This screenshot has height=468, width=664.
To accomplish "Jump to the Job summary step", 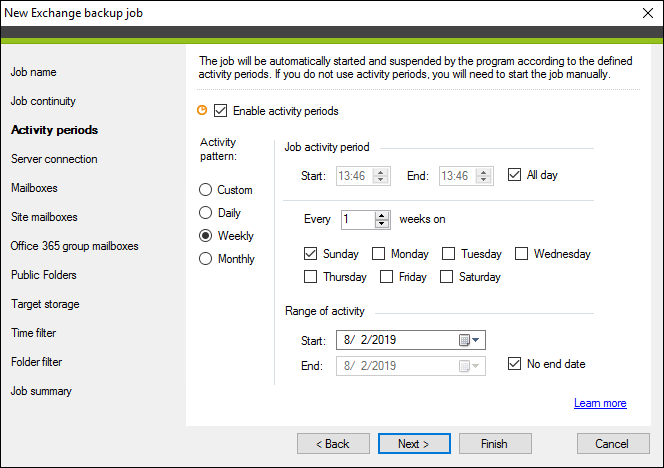I will [41, 391].
